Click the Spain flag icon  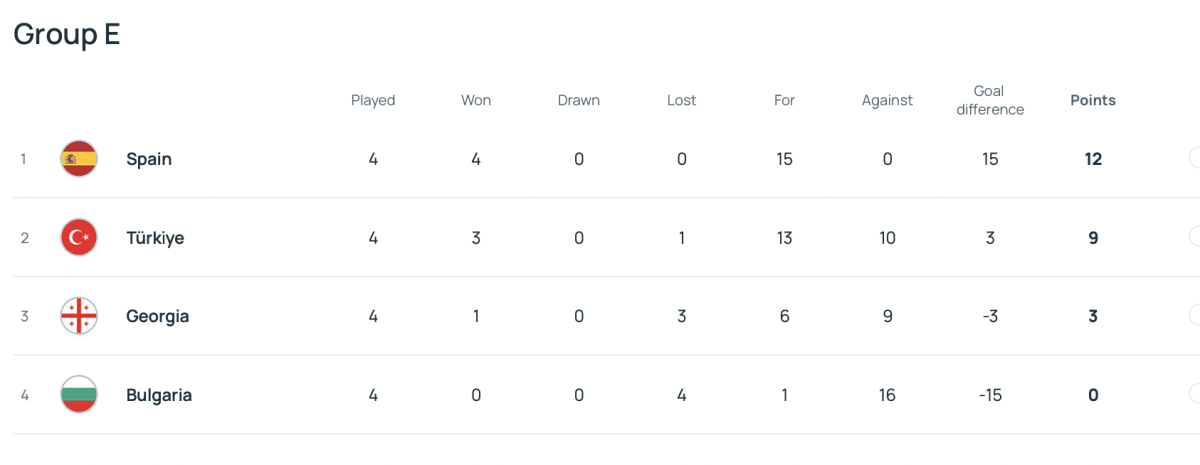point(79,159)
